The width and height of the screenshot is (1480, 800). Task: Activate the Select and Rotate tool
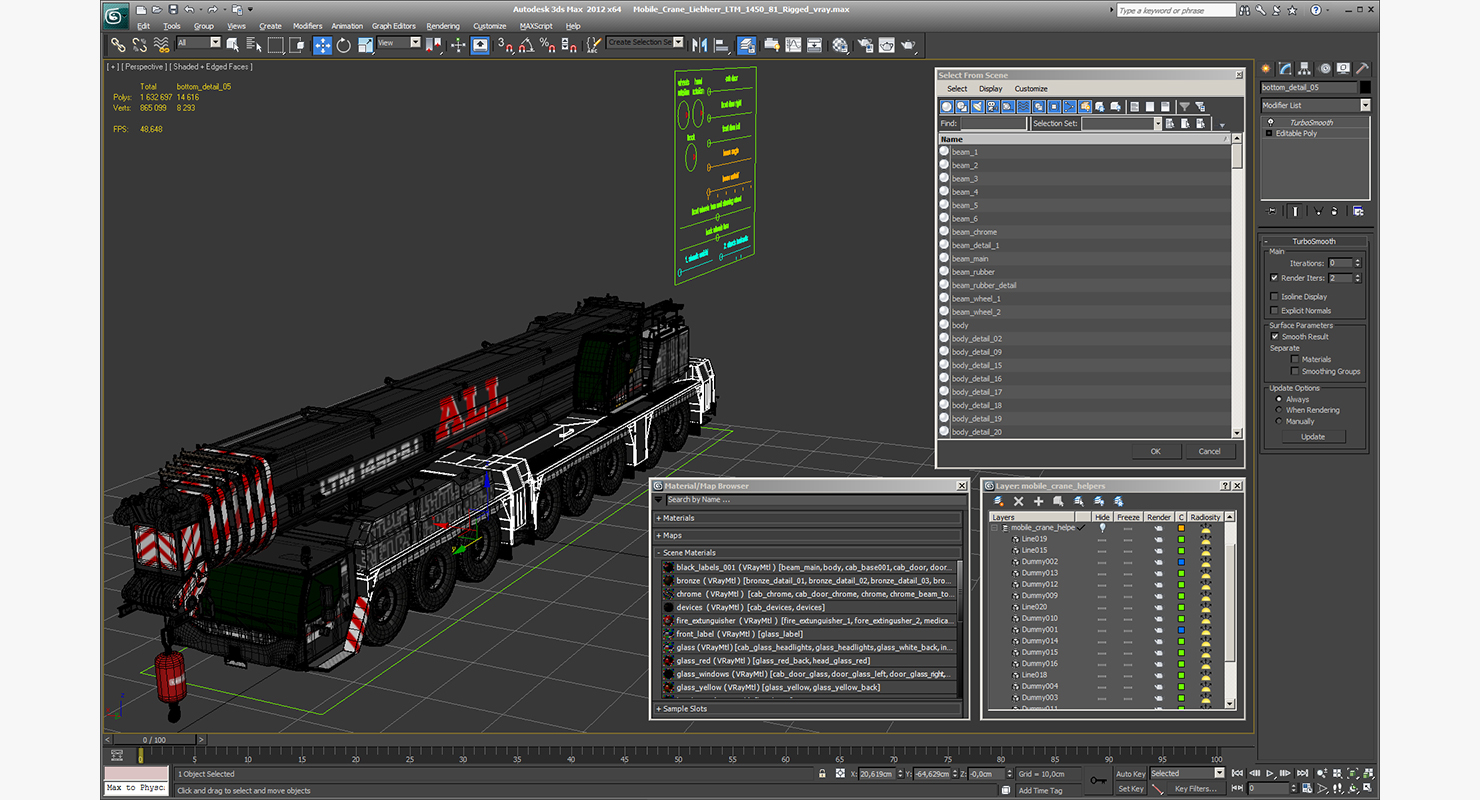click(343, 45)
